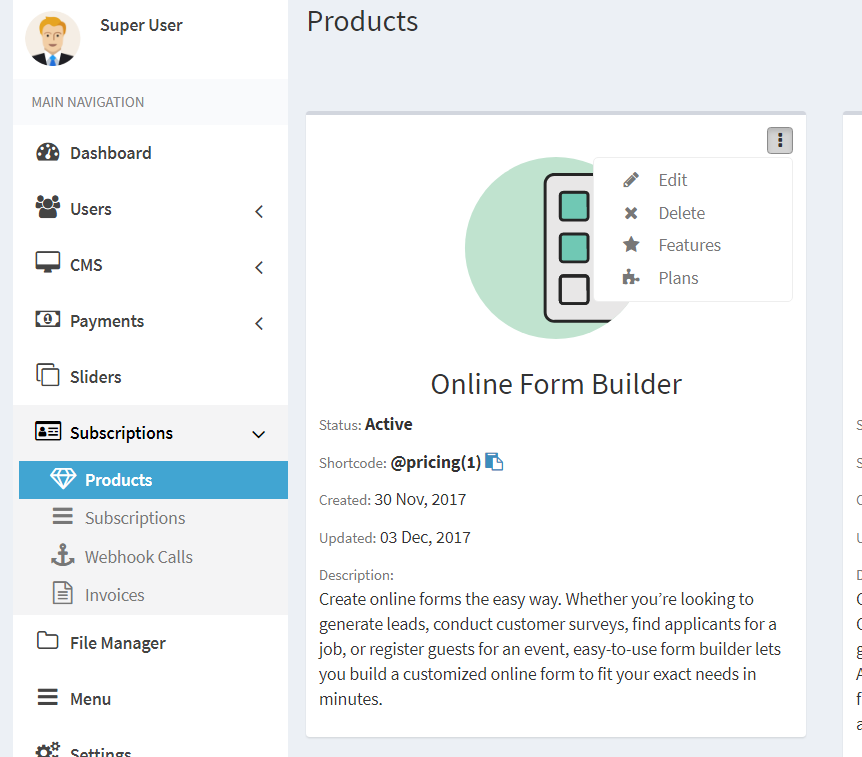Image resolution: width=862 pixels, height=757 pixels.
Task: Select the Products submenu item
Action: (153, 480)
